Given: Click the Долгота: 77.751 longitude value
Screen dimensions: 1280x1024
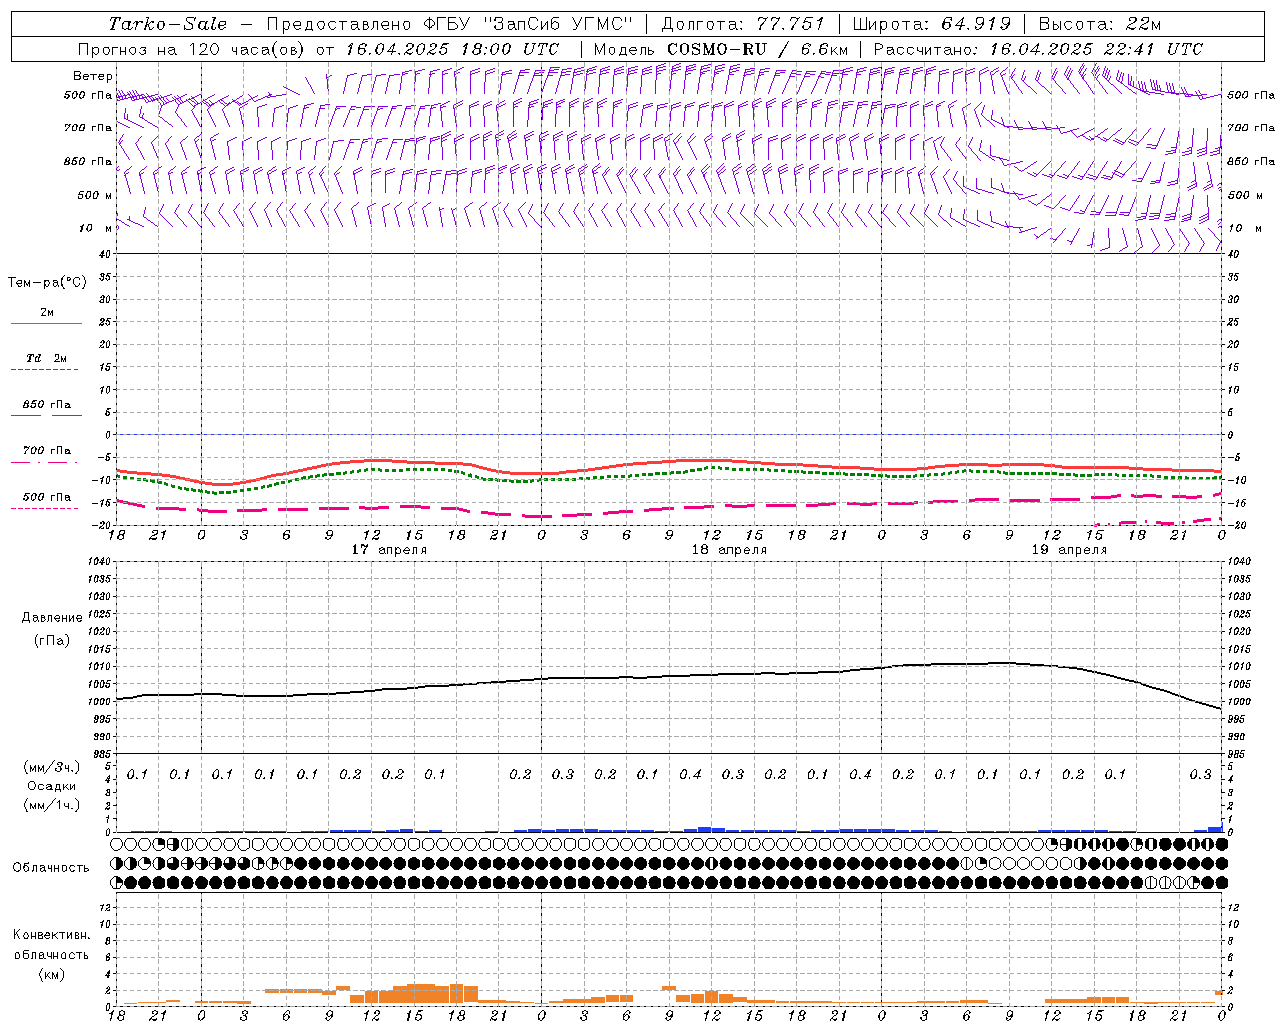Looking at the screenshot, I should pos(742,24).
